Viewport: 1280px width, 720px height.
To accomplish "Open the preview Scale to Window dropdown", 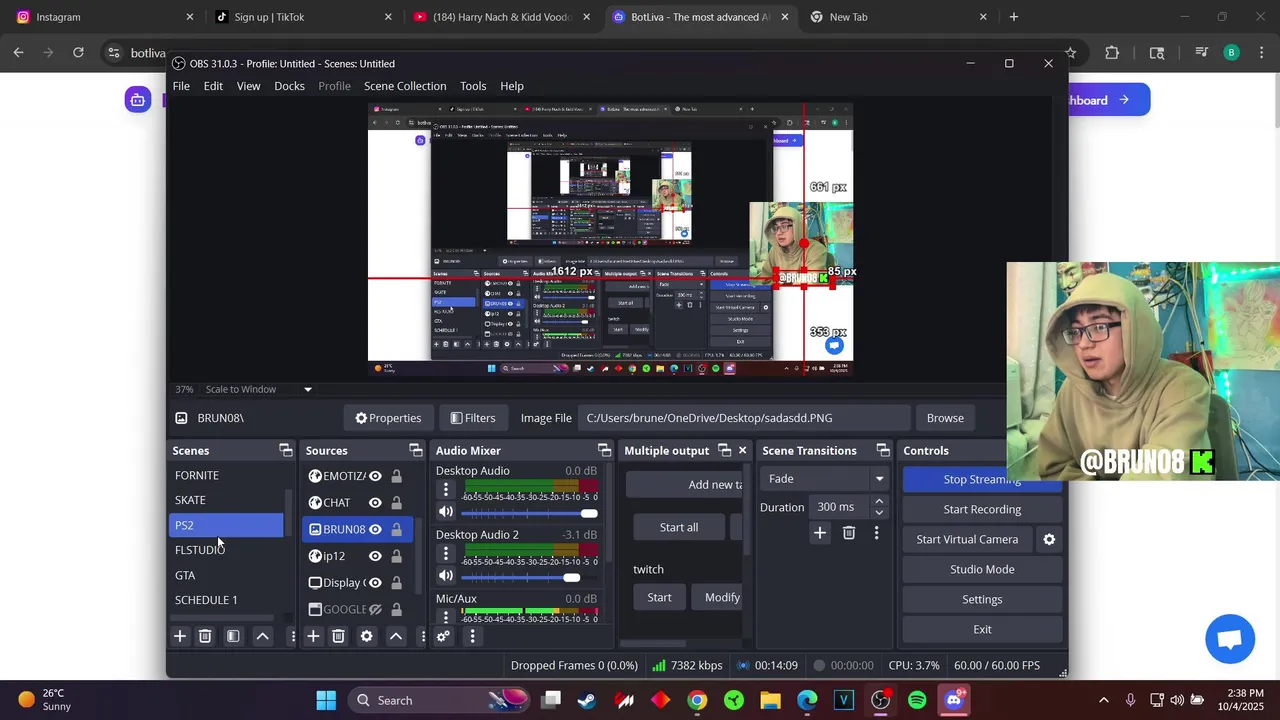I will [x=307, y=389].
